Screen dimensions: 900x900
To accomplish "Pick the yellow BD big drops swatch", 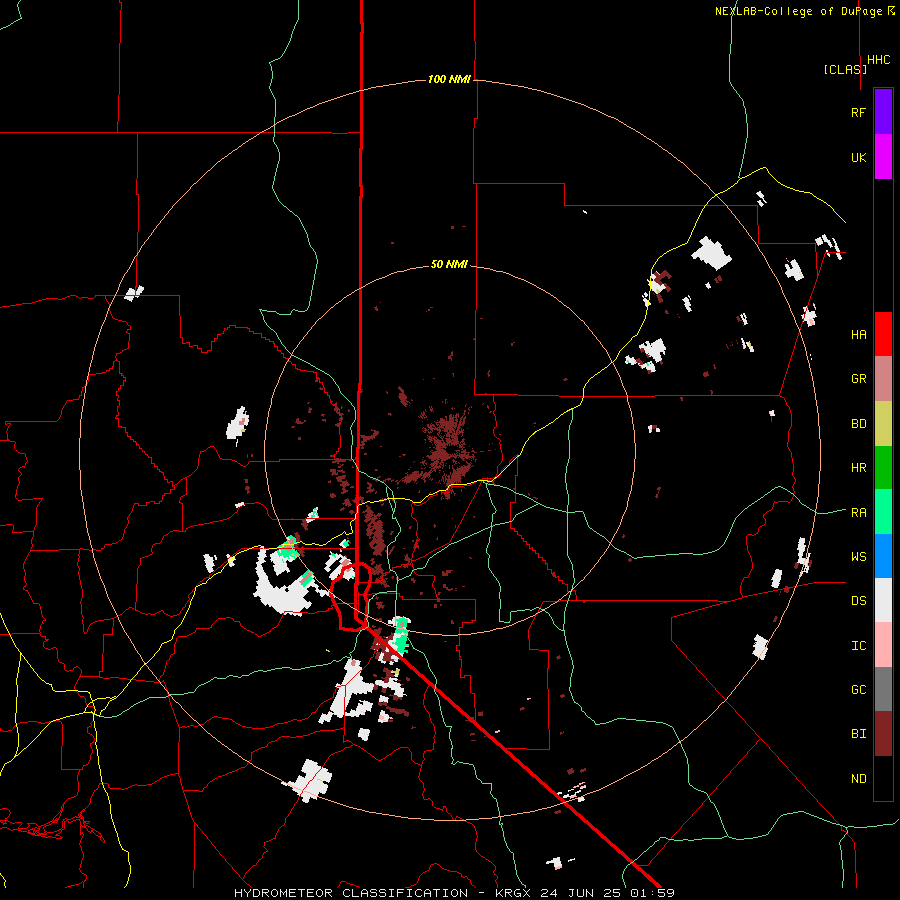I will tap(883, 424).
